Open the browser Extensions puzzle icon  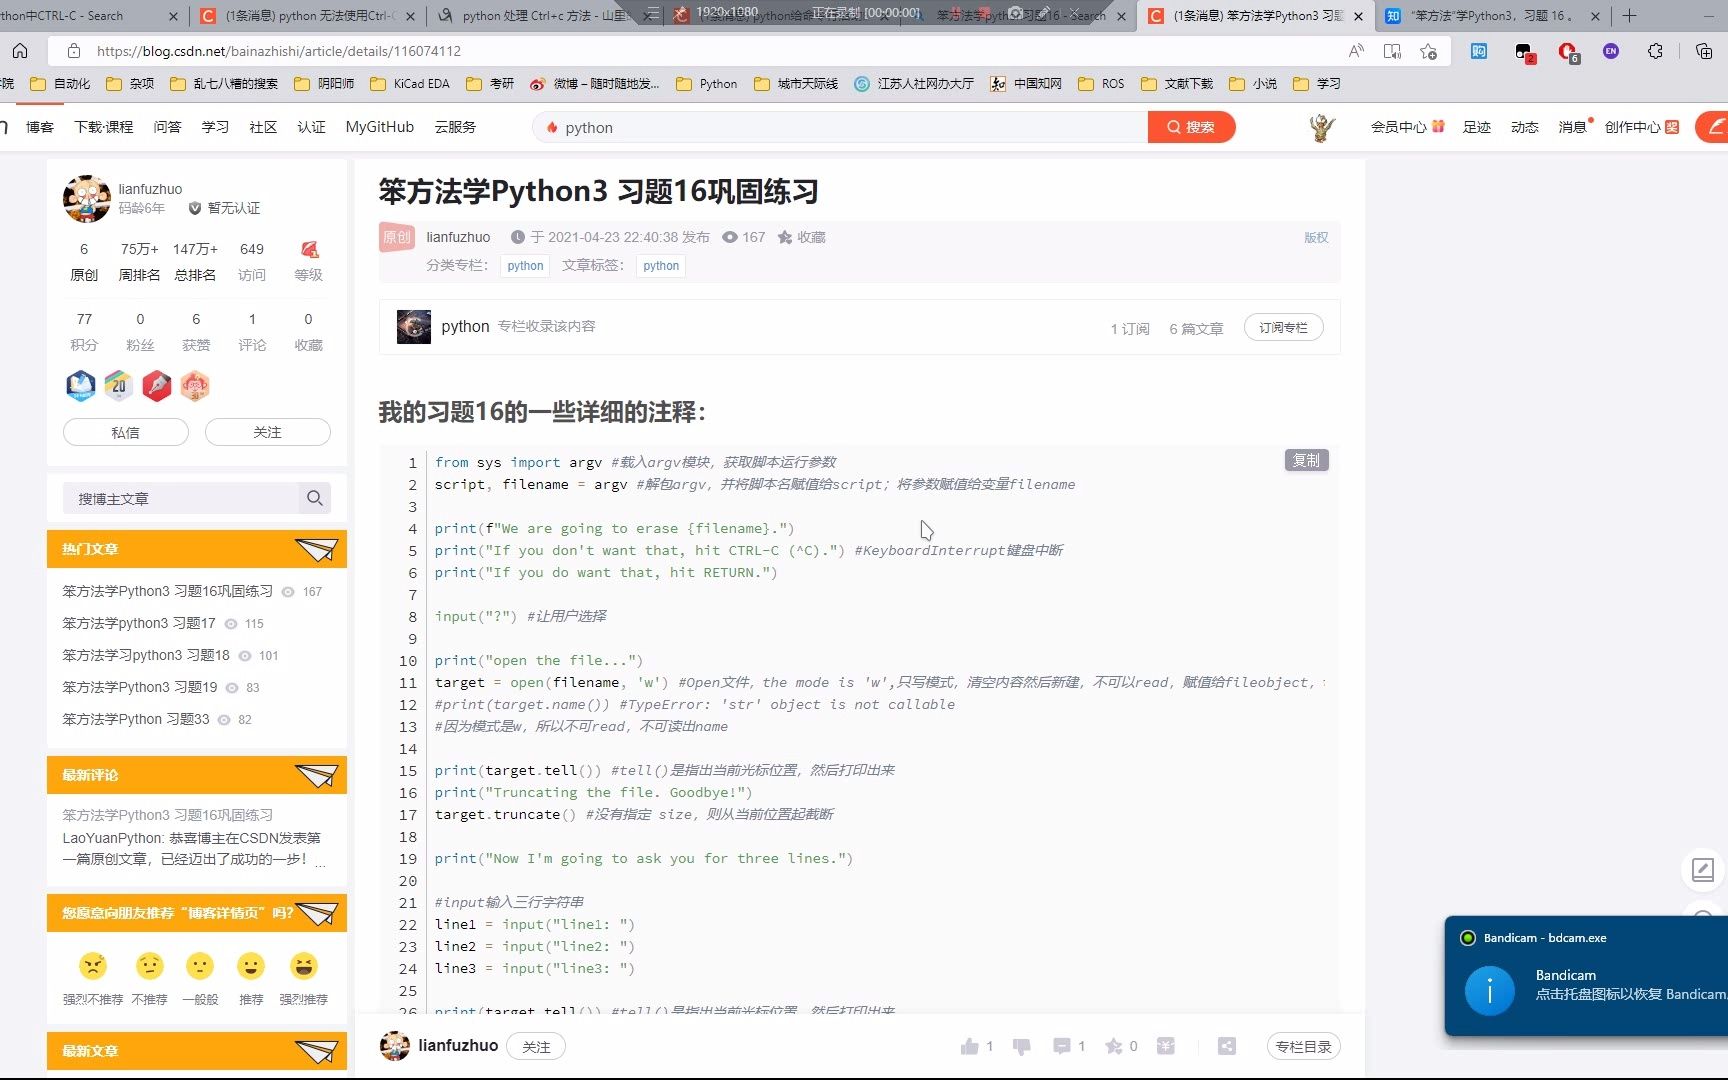pos(1656,50)
